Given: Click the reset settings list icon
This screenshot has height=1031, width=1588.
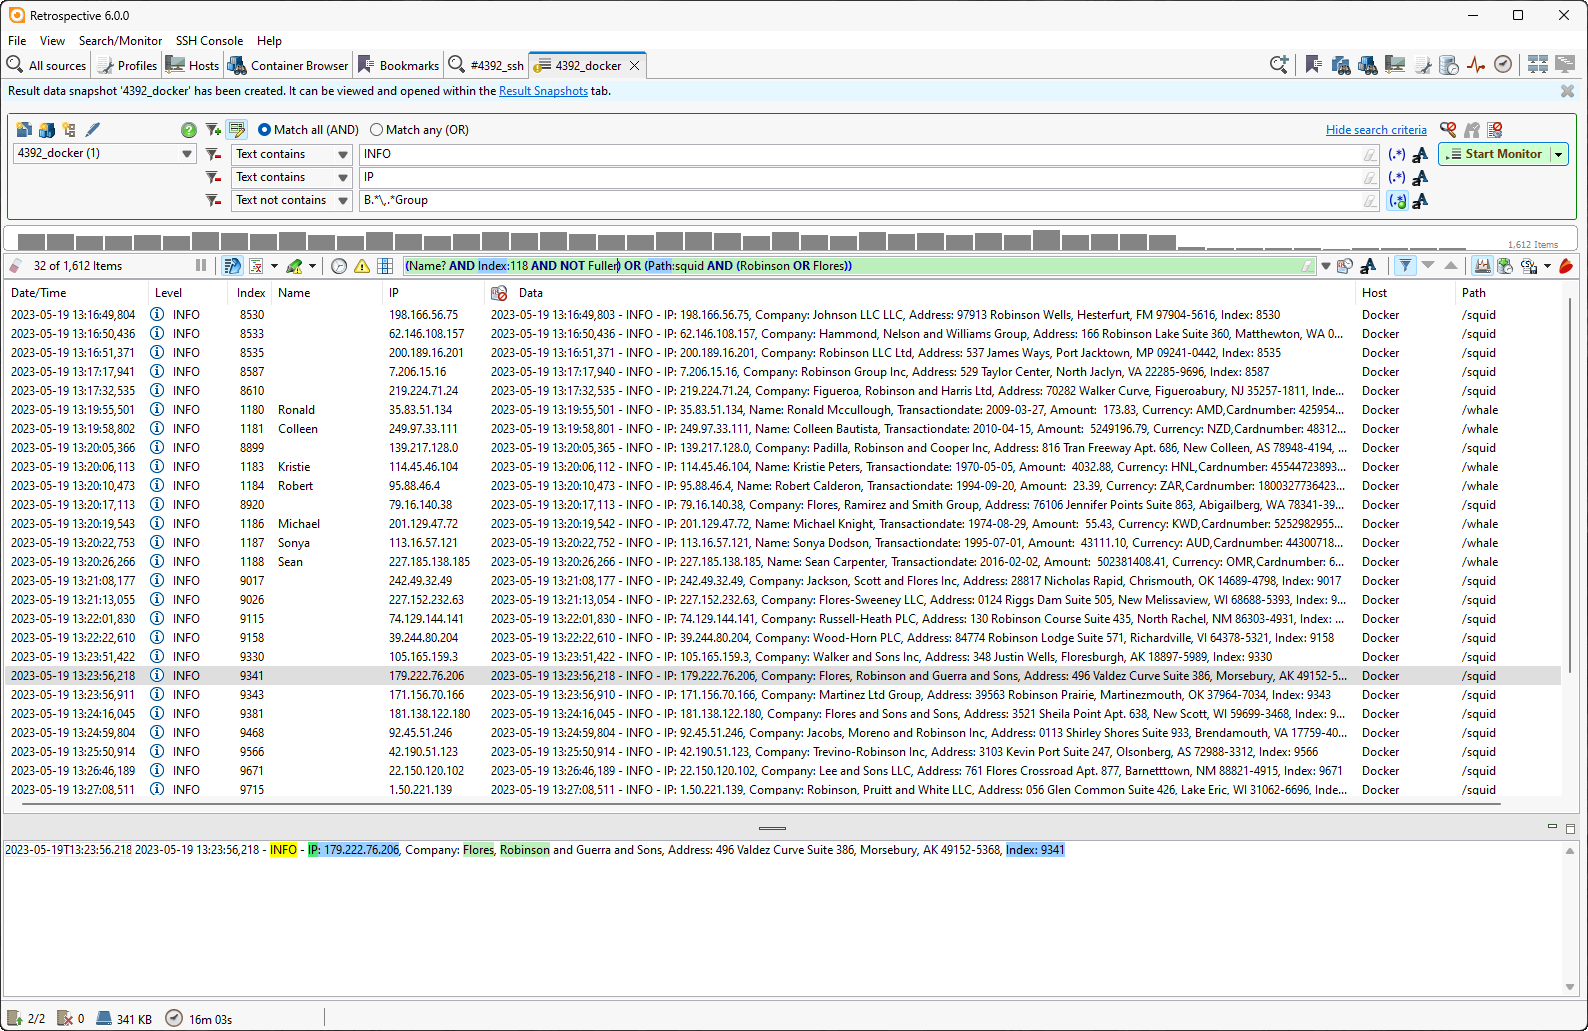Looking at the screenshot, I should 1495,130.
